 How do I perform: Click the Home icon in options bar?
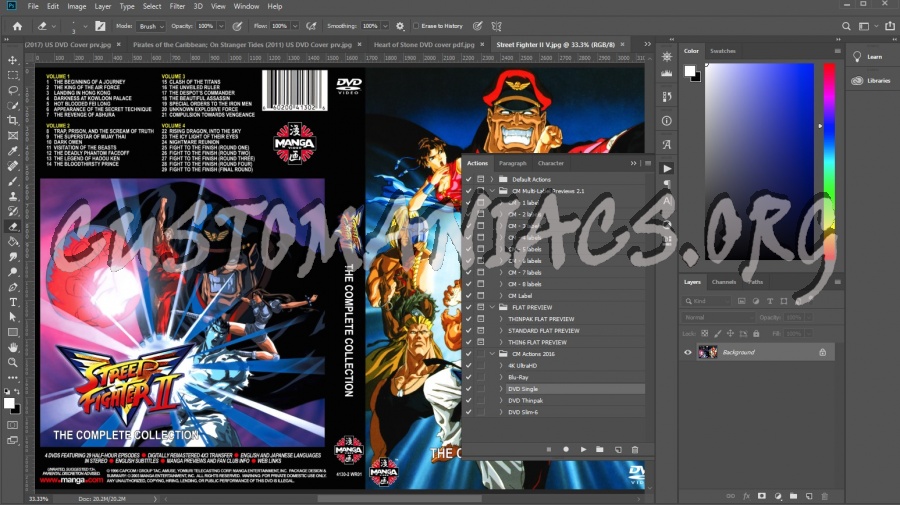(18, 26)
